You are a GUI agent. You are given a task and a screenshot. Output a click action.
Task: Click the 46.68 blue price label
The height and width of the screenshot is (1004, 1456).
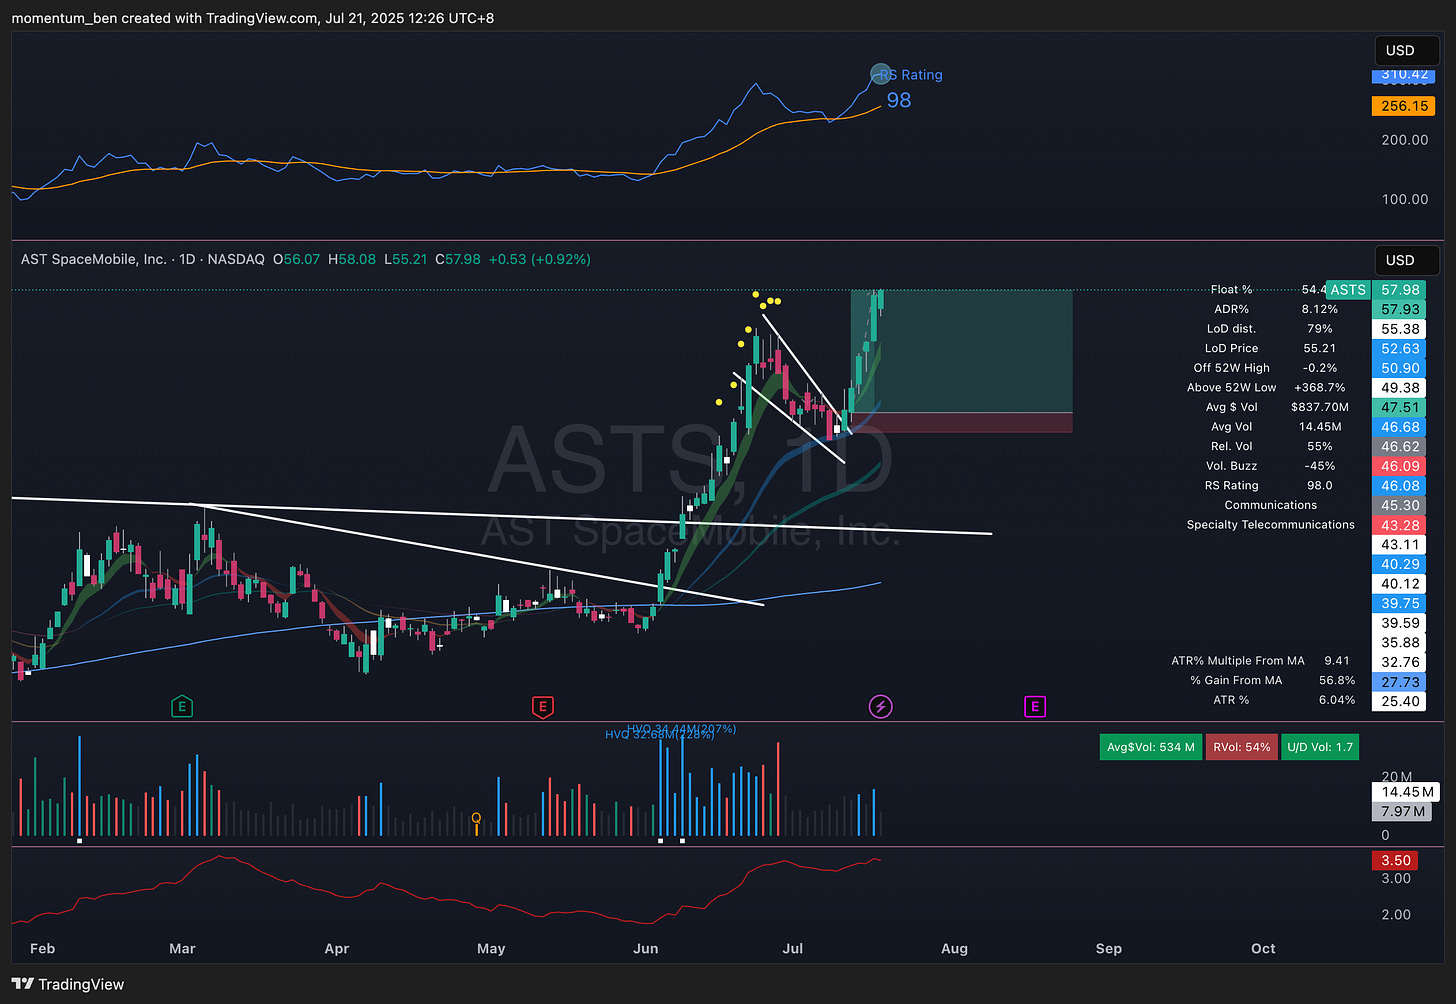click(1400, 427)
